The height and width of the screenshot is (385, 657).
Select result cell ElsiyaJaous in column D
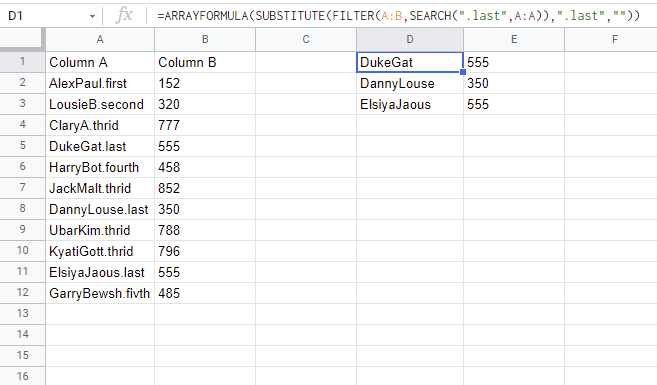(410, 104)
